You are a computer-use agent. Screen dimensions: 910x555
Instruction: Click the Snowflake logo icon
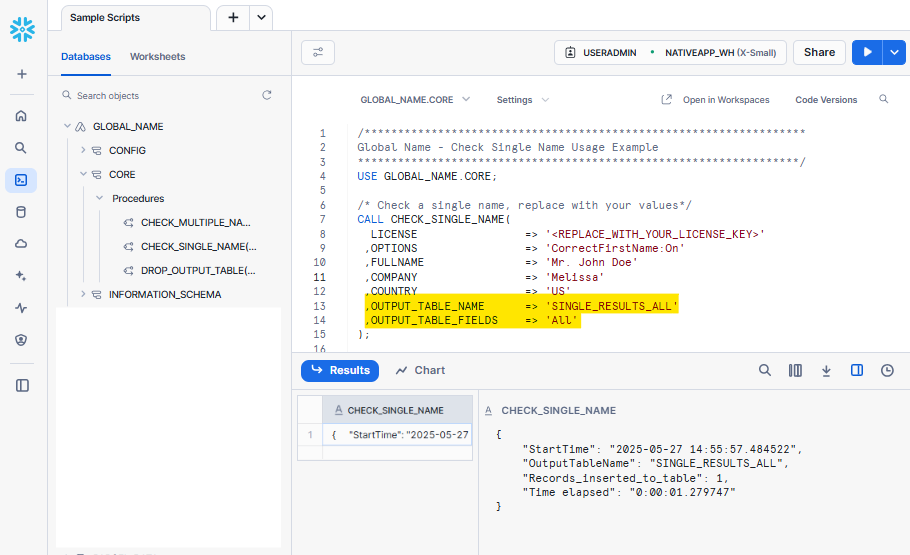(x=22, y=30)
